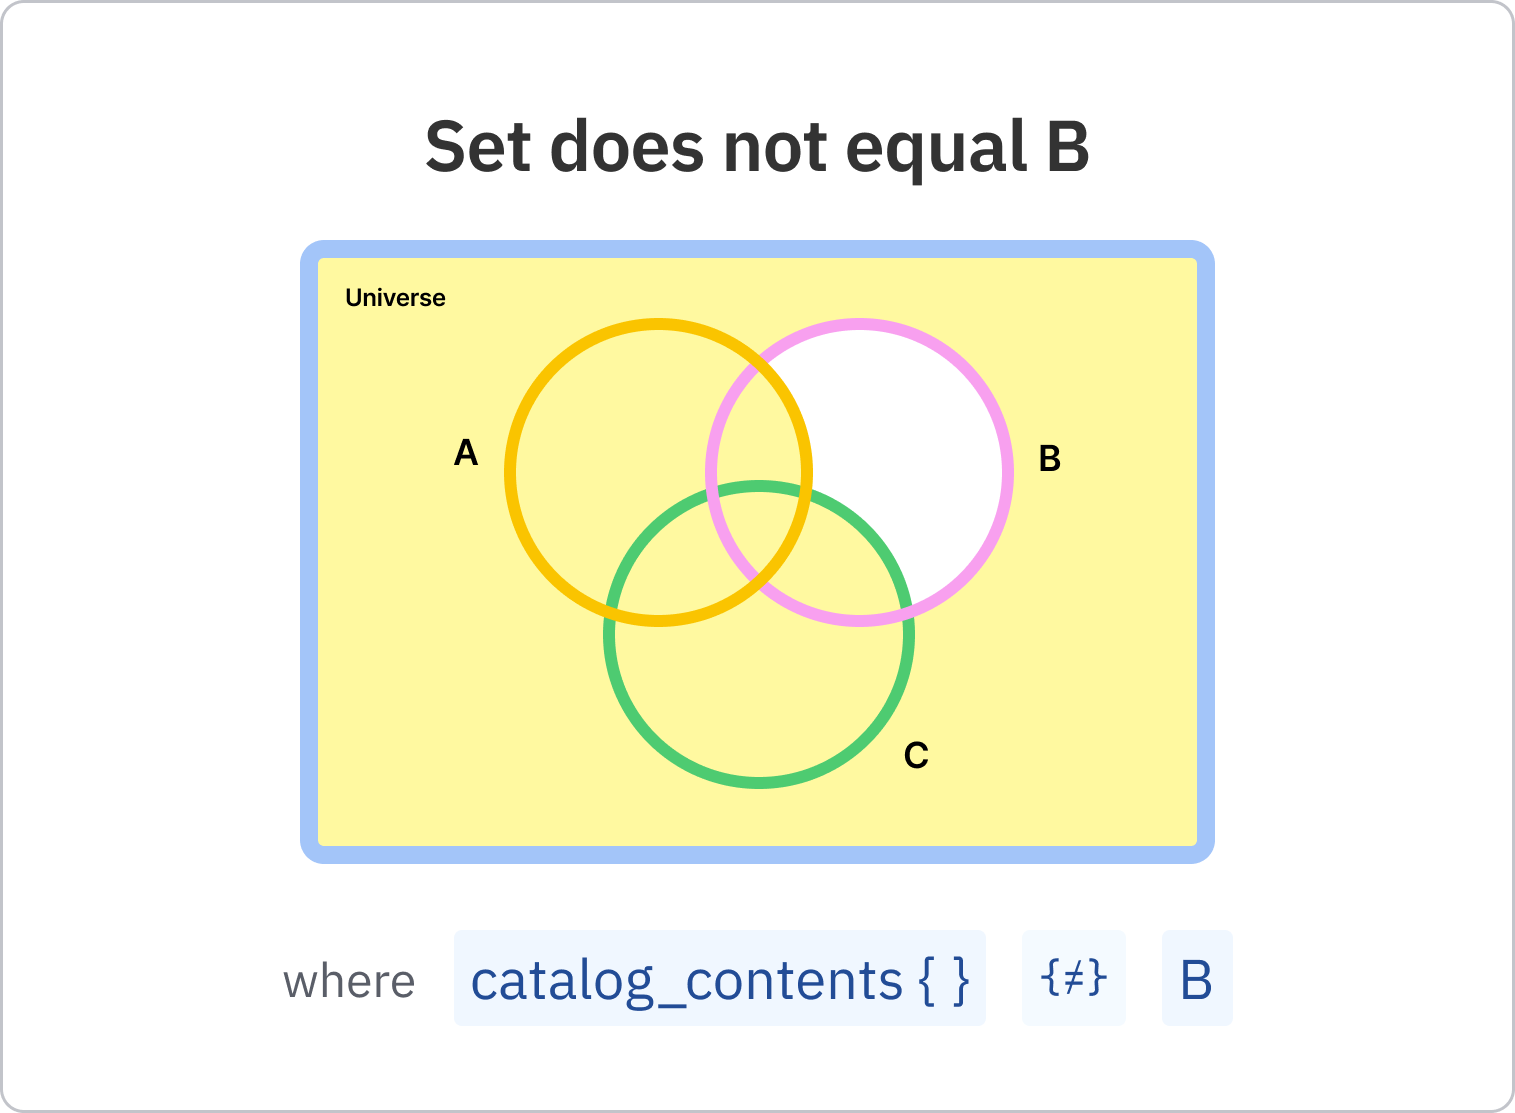
Task: Click the letter B label beside pink circle
Action: (1049, 458)
